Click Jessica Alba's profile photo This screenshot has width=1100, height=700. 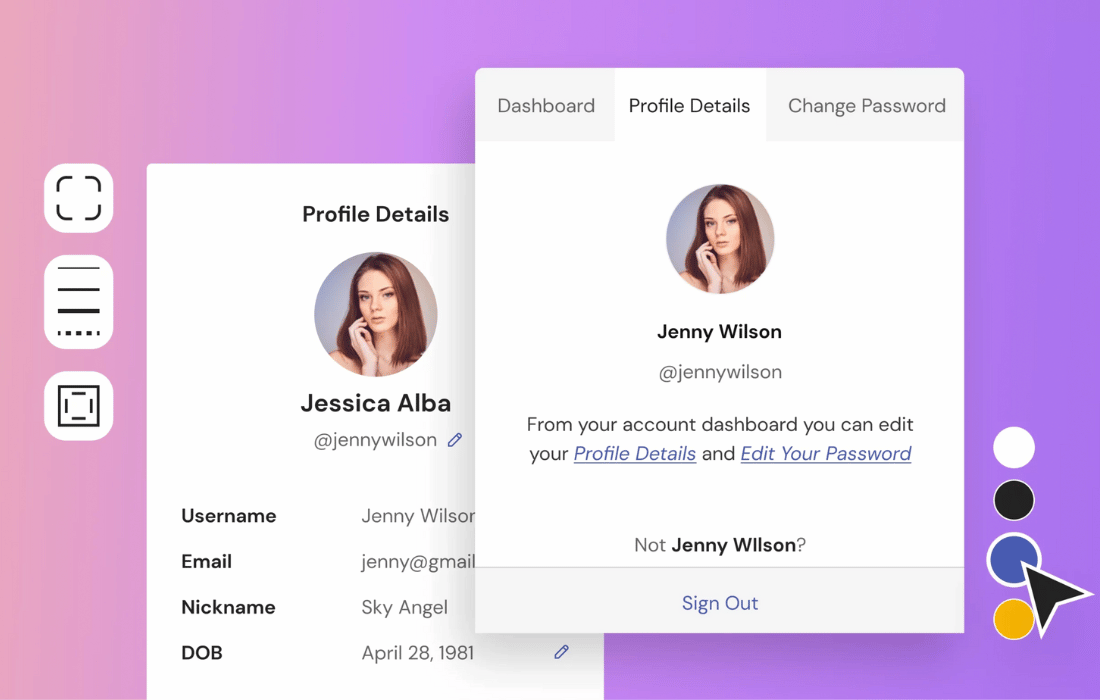click(x=376, y=314)
